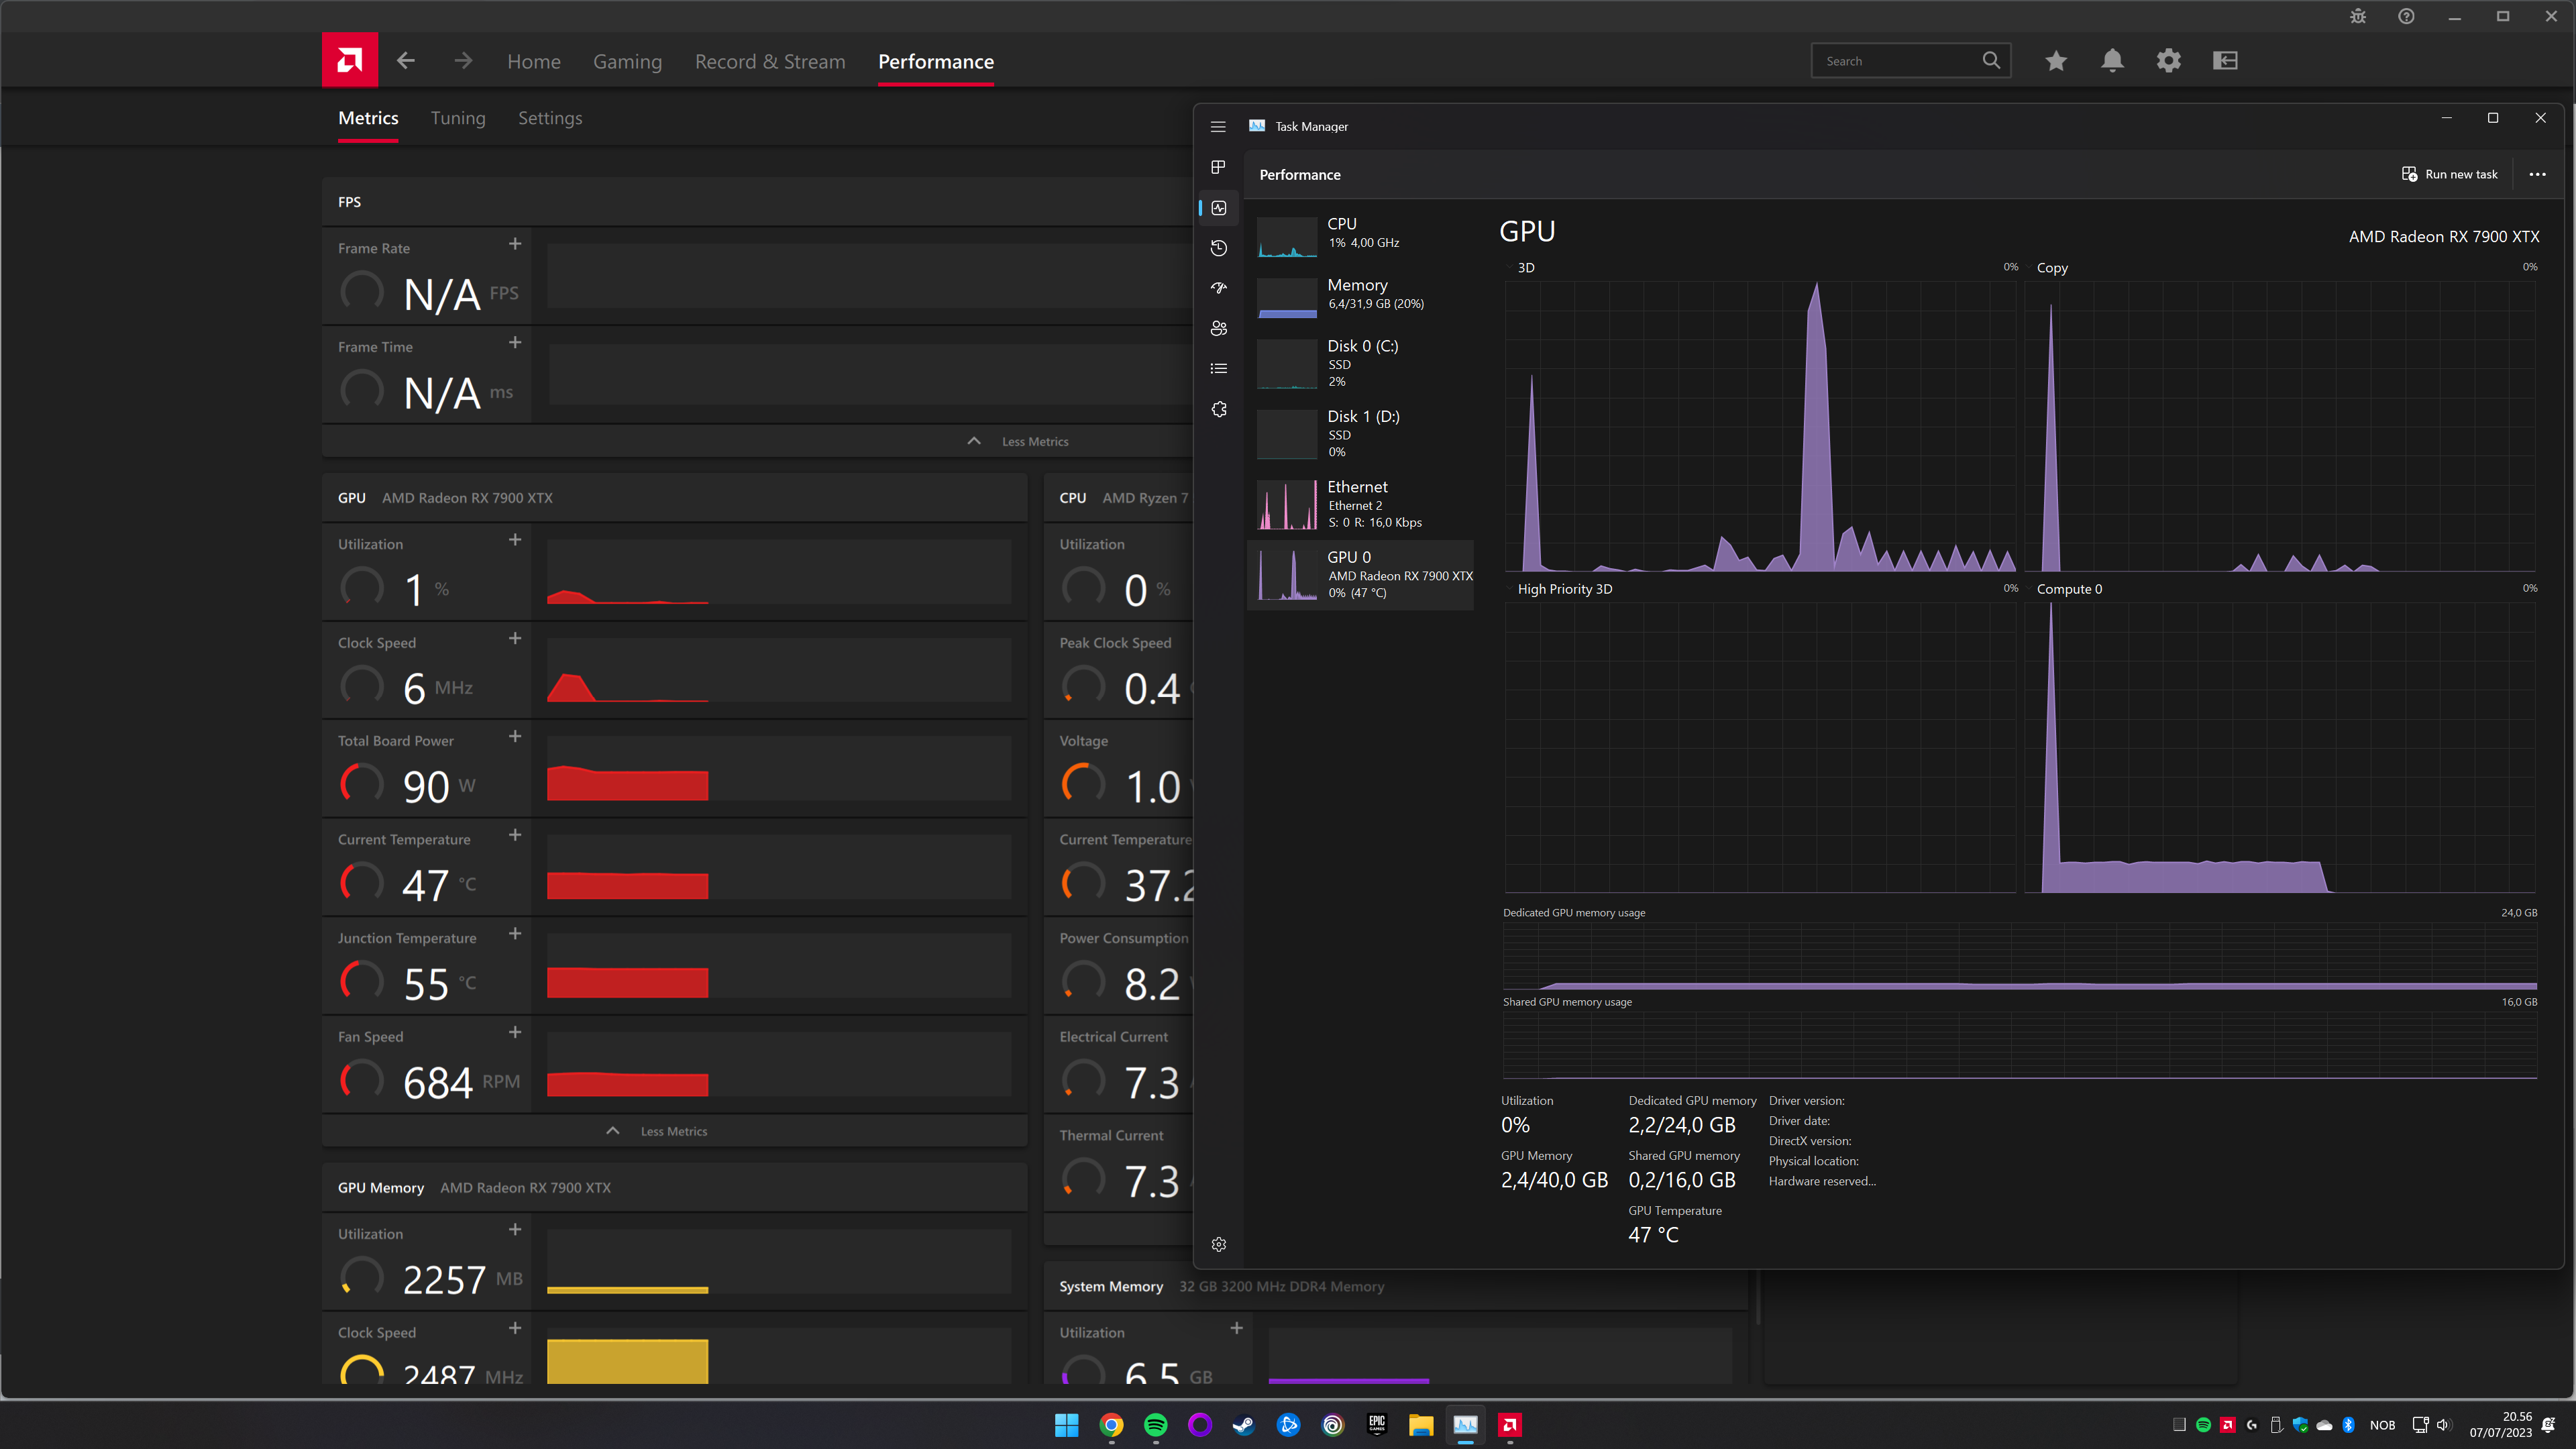Screen dimensions: 2576x1449
Task: Switch to Home tab
Action: 534,62
